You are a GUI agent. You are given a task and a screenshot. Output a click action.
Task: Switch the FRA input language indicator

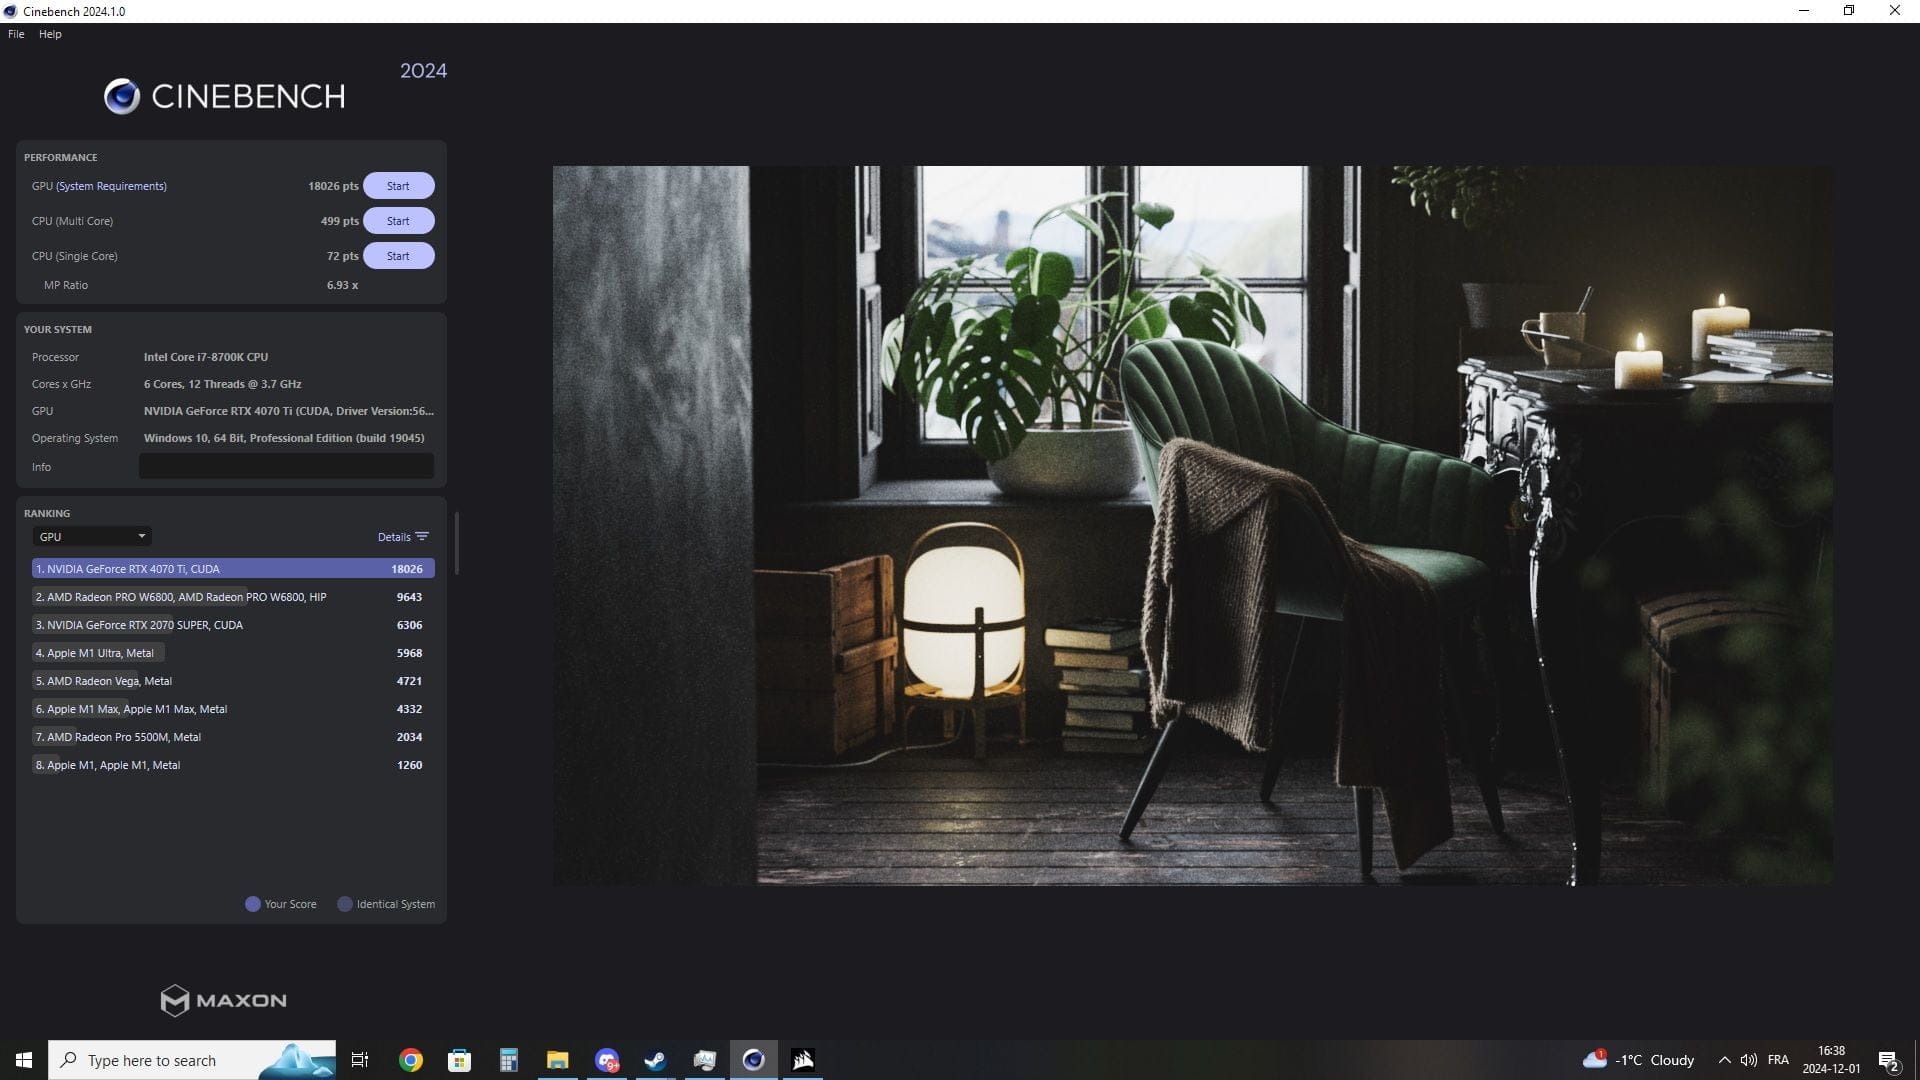pos(1778,1060)
